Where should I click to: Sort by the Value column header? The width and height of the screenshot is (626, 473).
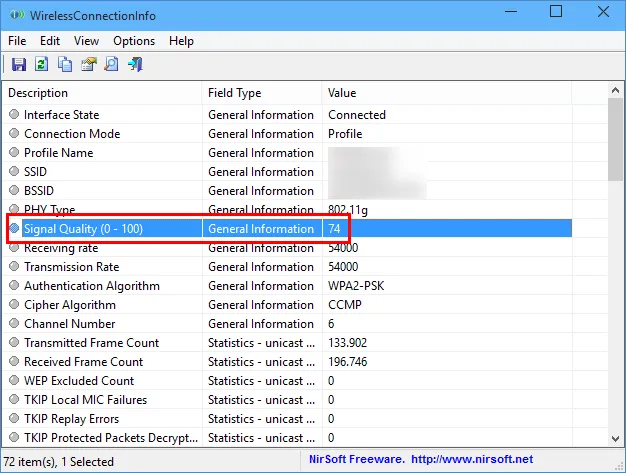pyautogui.click(x=447, y=93)
